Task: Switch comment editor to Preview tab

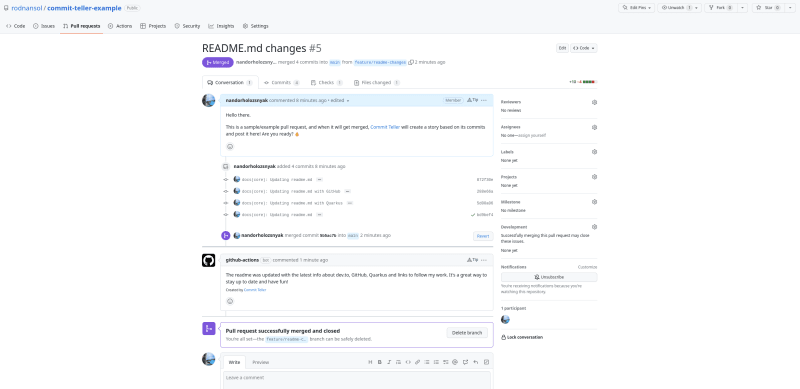Action: tap(261, 362)
